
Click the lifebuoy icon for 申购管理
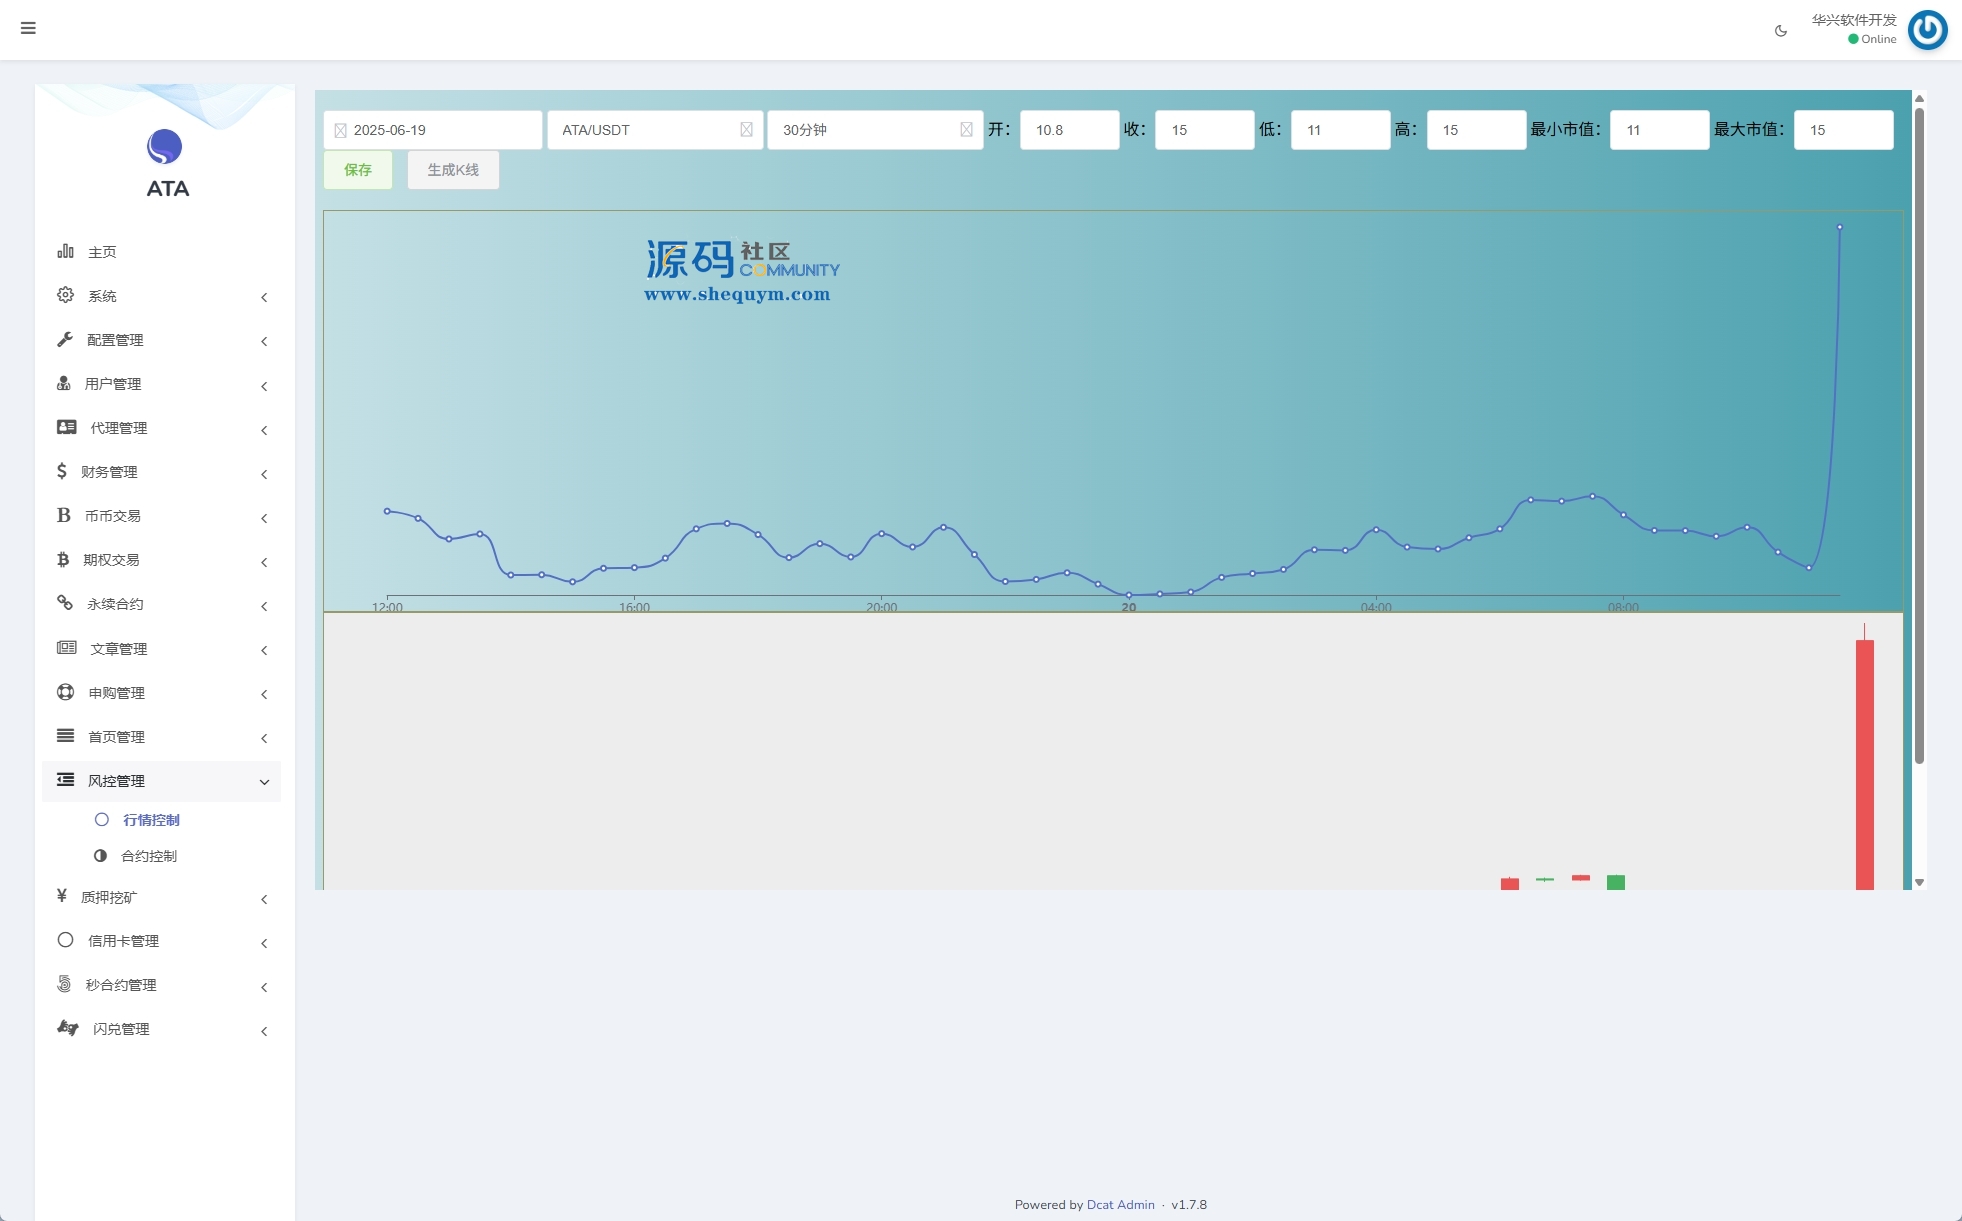pyautogui.click(x=66, y=692)
